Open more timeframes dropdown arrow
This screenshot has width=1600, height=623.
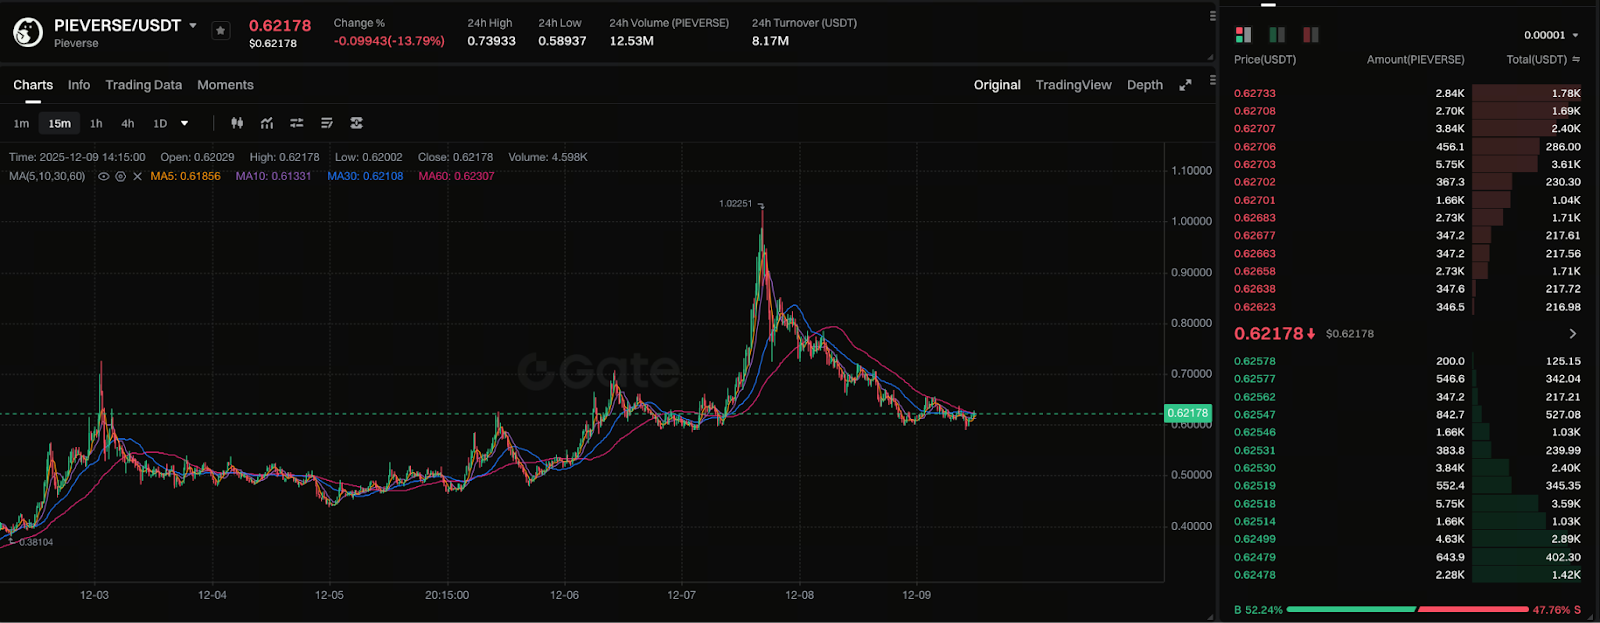click(184, 124)
